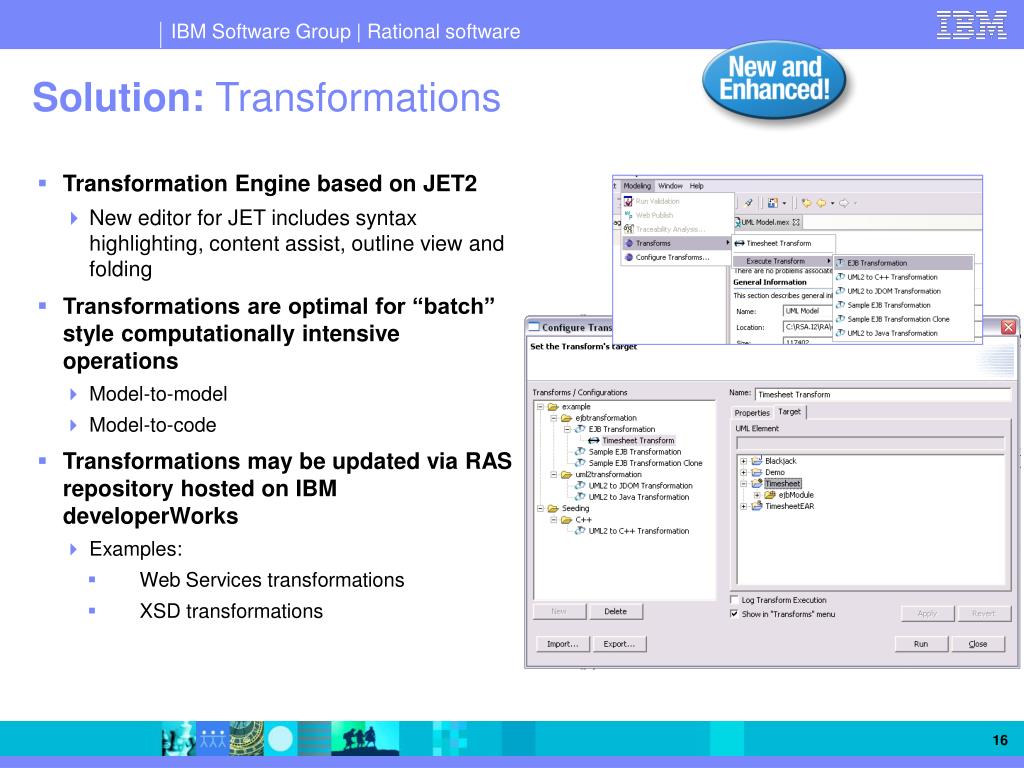This screenshot has width=1024, height=768.
Task: Select UML2 to C++ Transformation tree item
Action: tap(639, 531)
